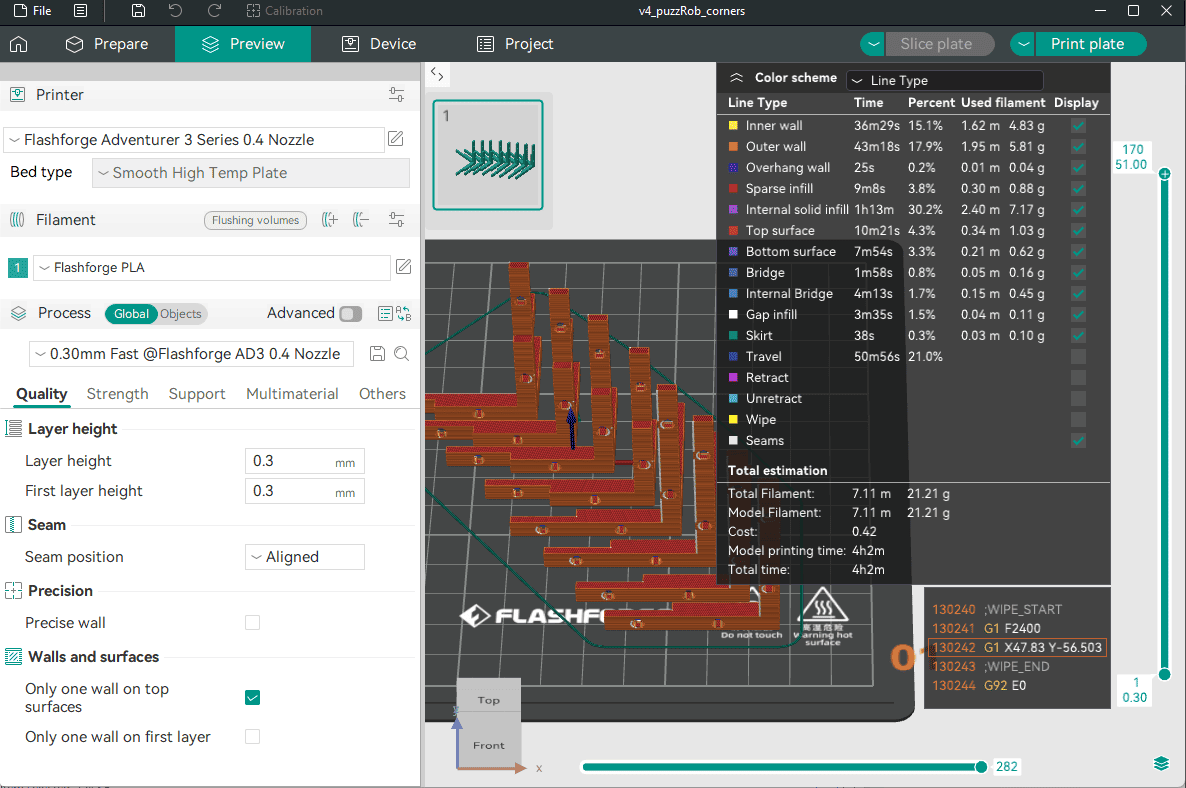Open dropdown arrow next to Slice plate

coord(873,44)
